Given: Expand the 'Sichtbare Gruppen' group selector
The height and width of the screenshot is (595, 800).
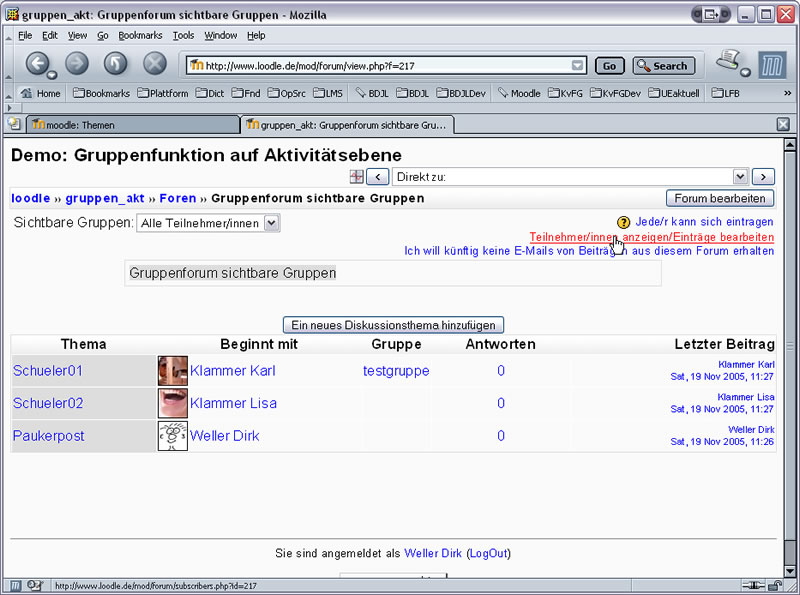Looking at the screenshot, I should coord(208,223).
